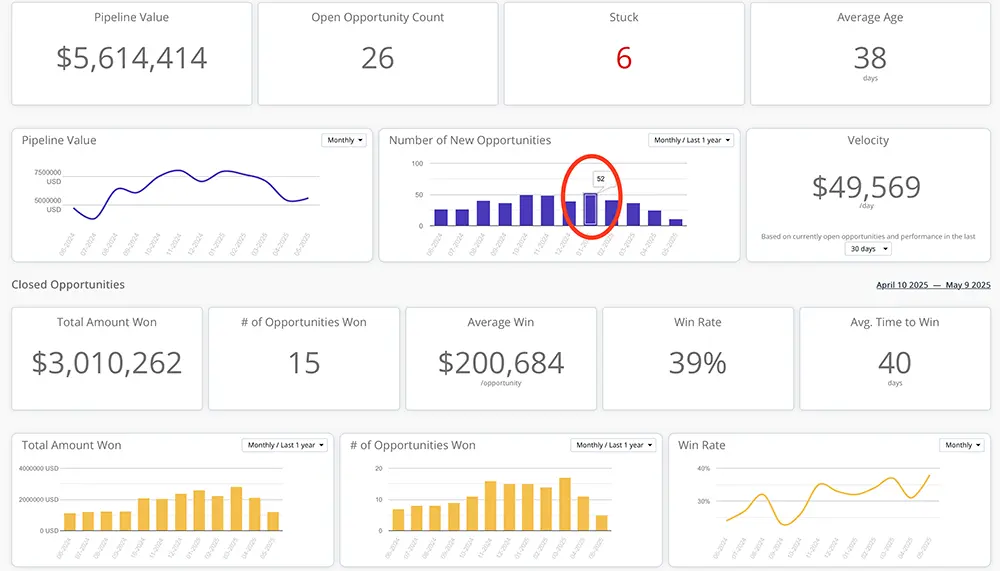Open the 39% Win Rate metric

(698, 362)
